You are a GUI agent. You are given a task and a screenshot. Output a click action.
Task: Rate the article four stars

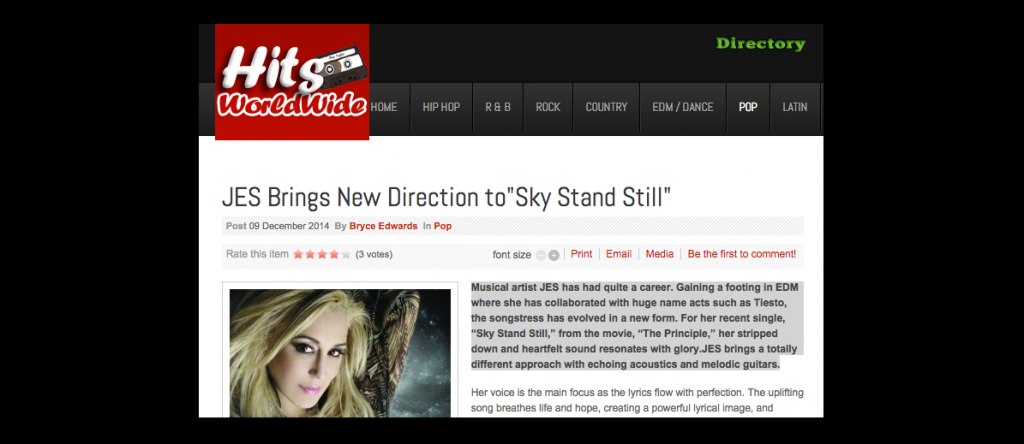click(x=334, y=255)
